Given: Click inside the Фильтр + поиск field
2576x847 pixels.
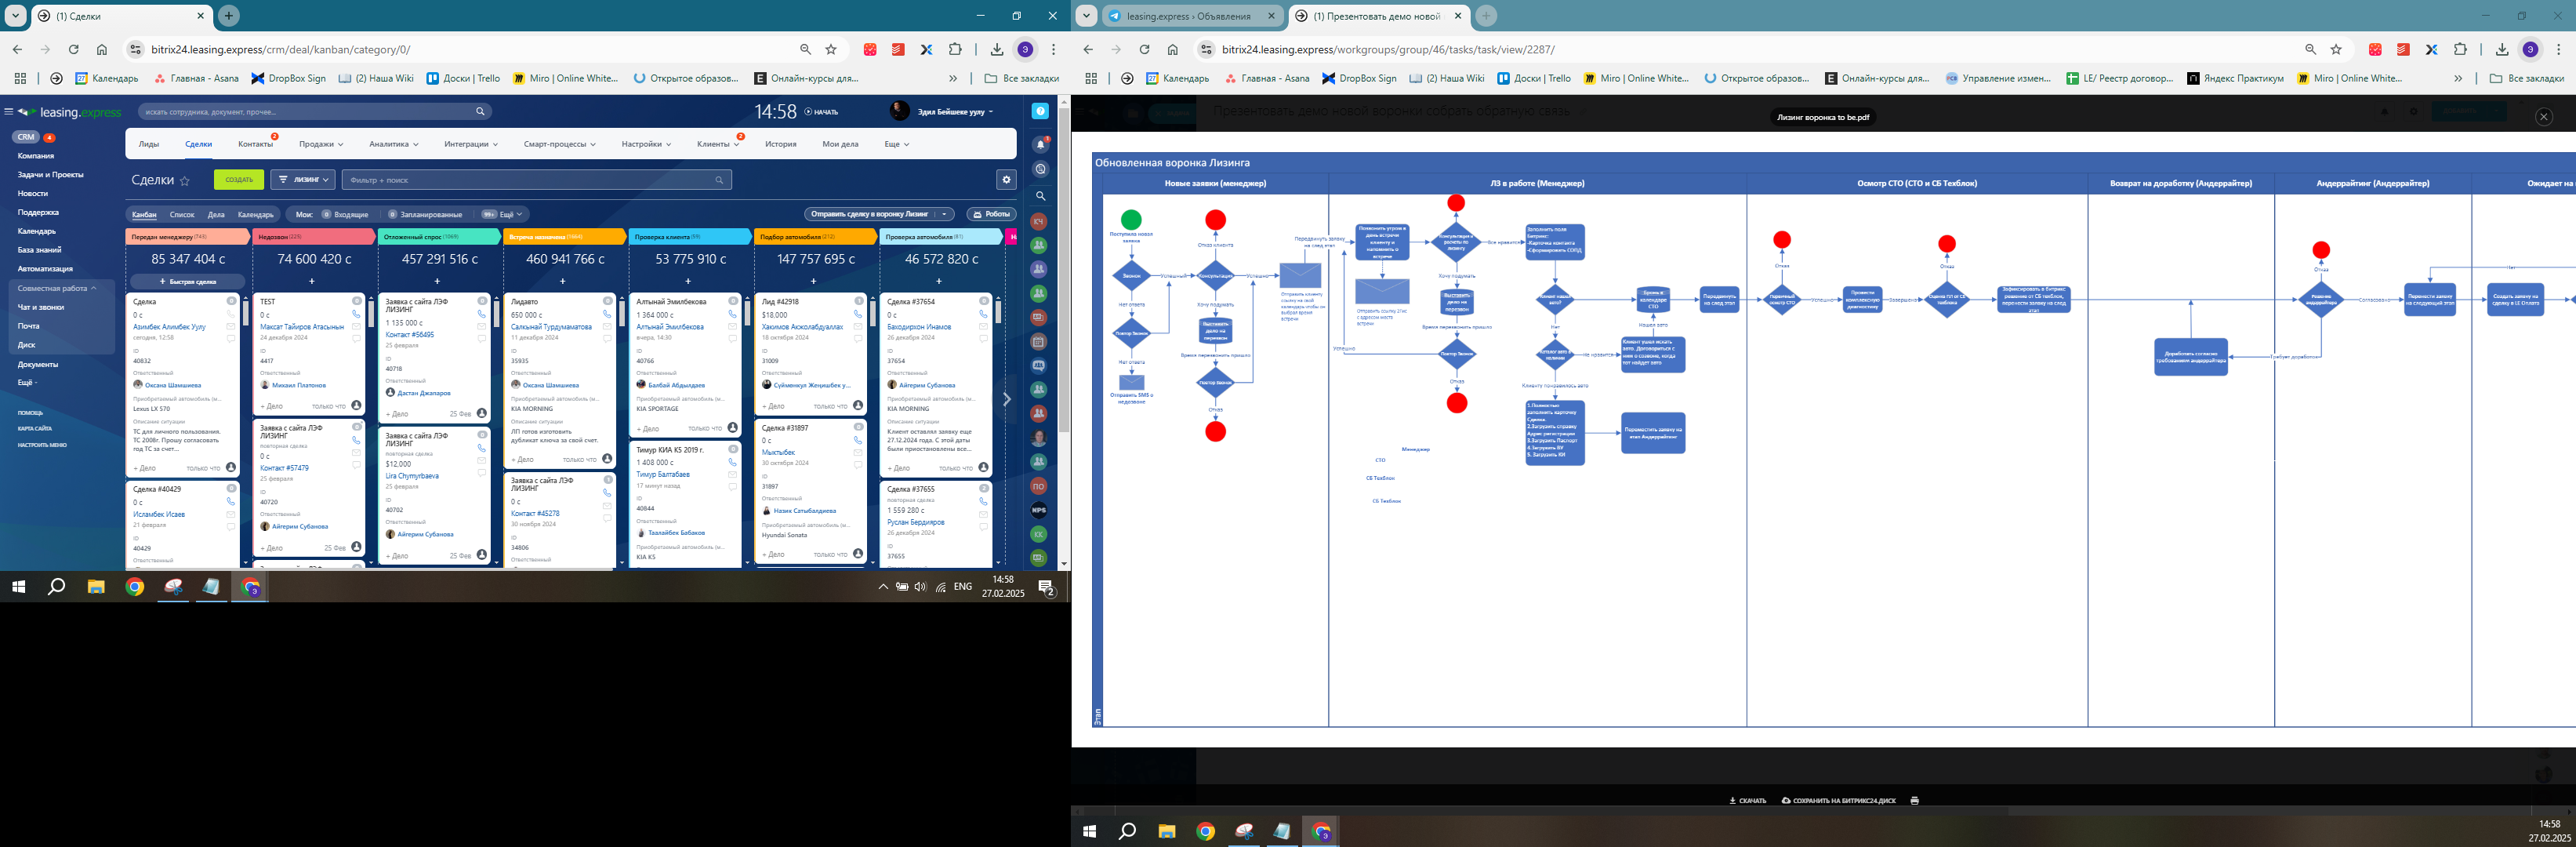Looking at the screenshot, I should tap(537, 180).
